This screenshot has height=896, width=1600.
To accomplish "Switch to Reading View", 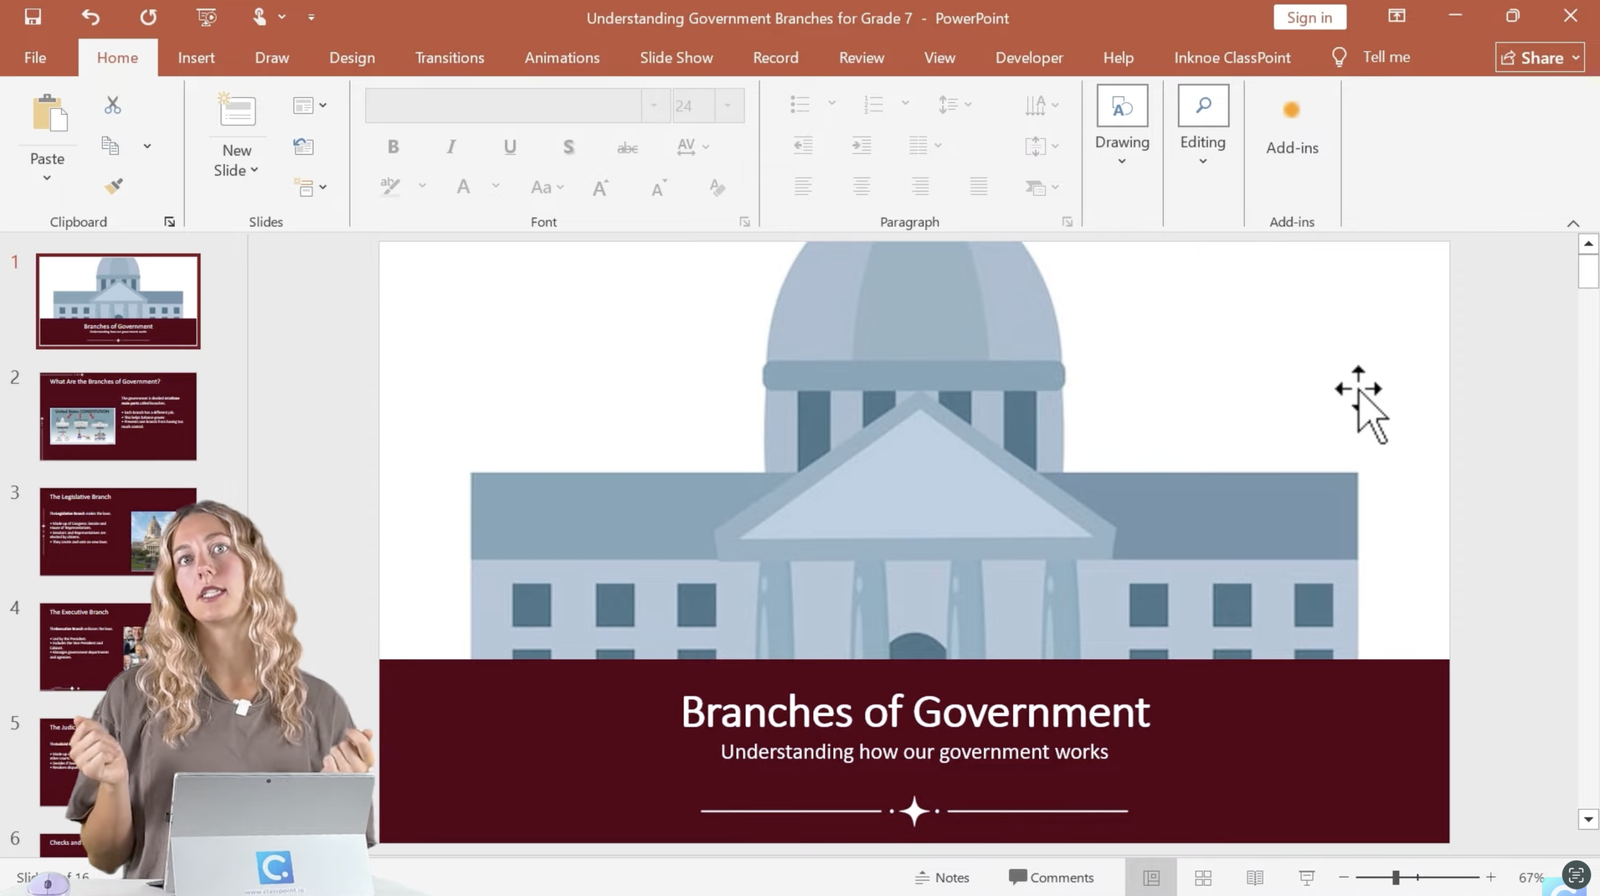I will point(1254,877).
